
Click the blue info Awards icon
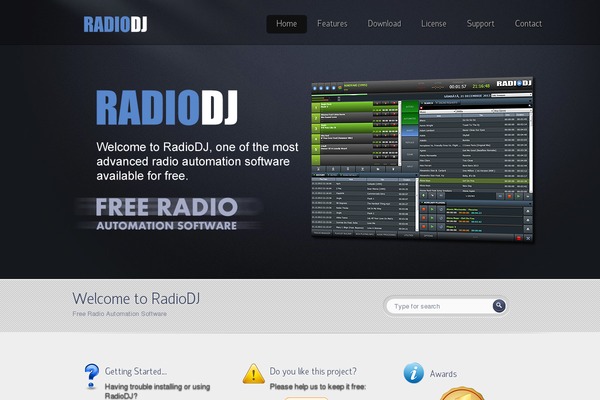point(414,373)
